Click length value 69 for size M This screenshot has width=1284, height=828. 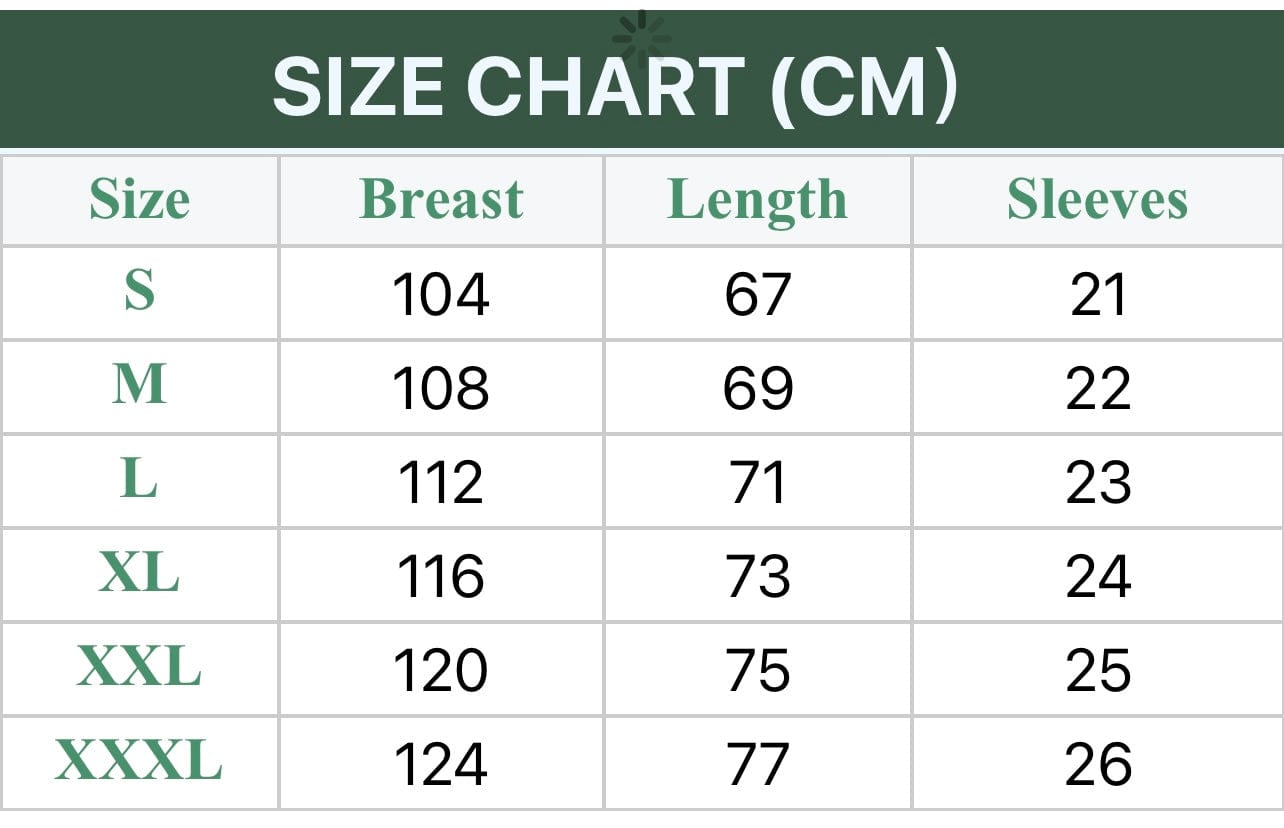click(x=757, y=389)
